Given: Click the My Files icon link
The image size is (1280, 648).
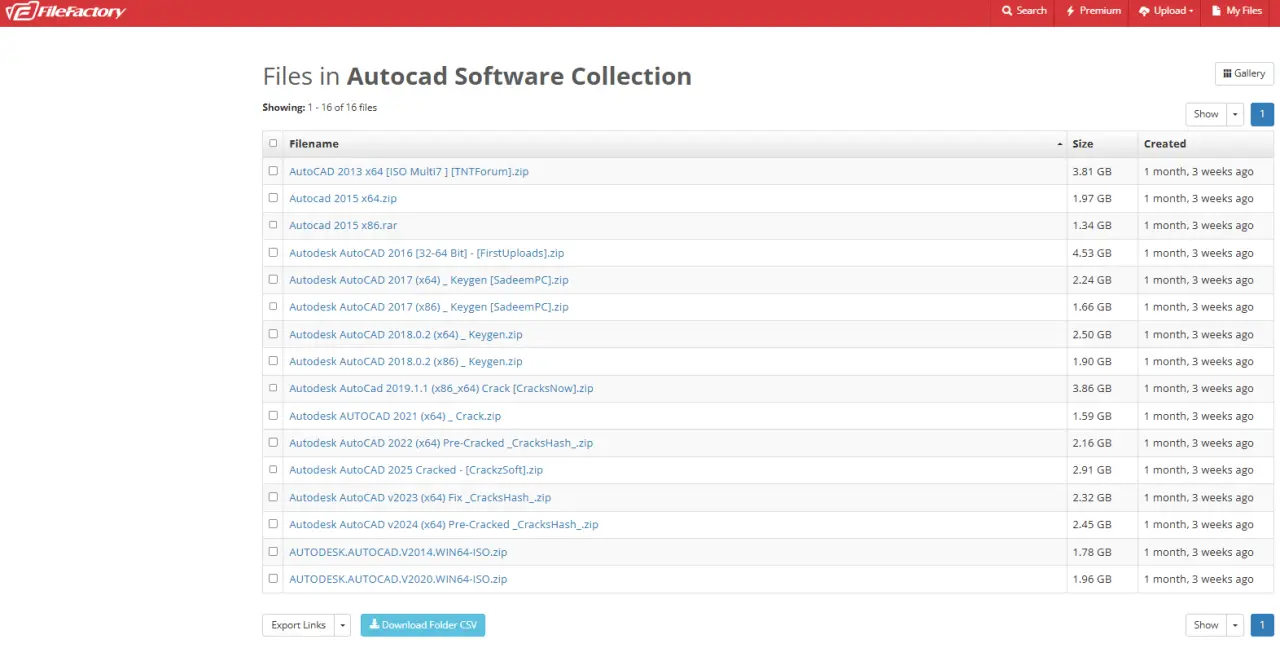Looking at the screenshot, I should [1237, 11].
